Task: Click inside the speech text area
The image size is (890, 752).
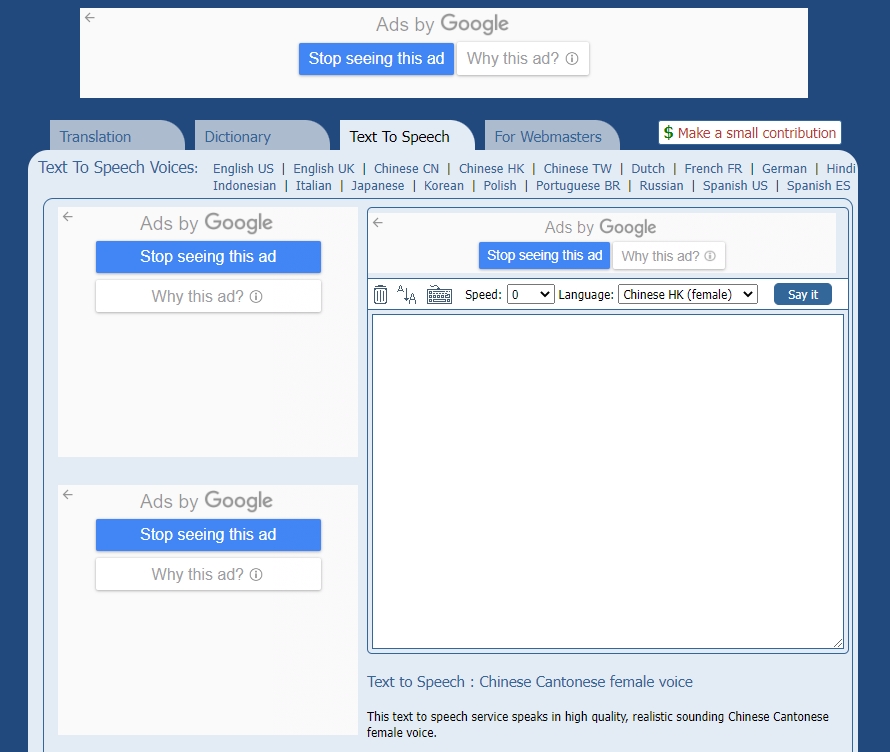Action: click(608, 480)
